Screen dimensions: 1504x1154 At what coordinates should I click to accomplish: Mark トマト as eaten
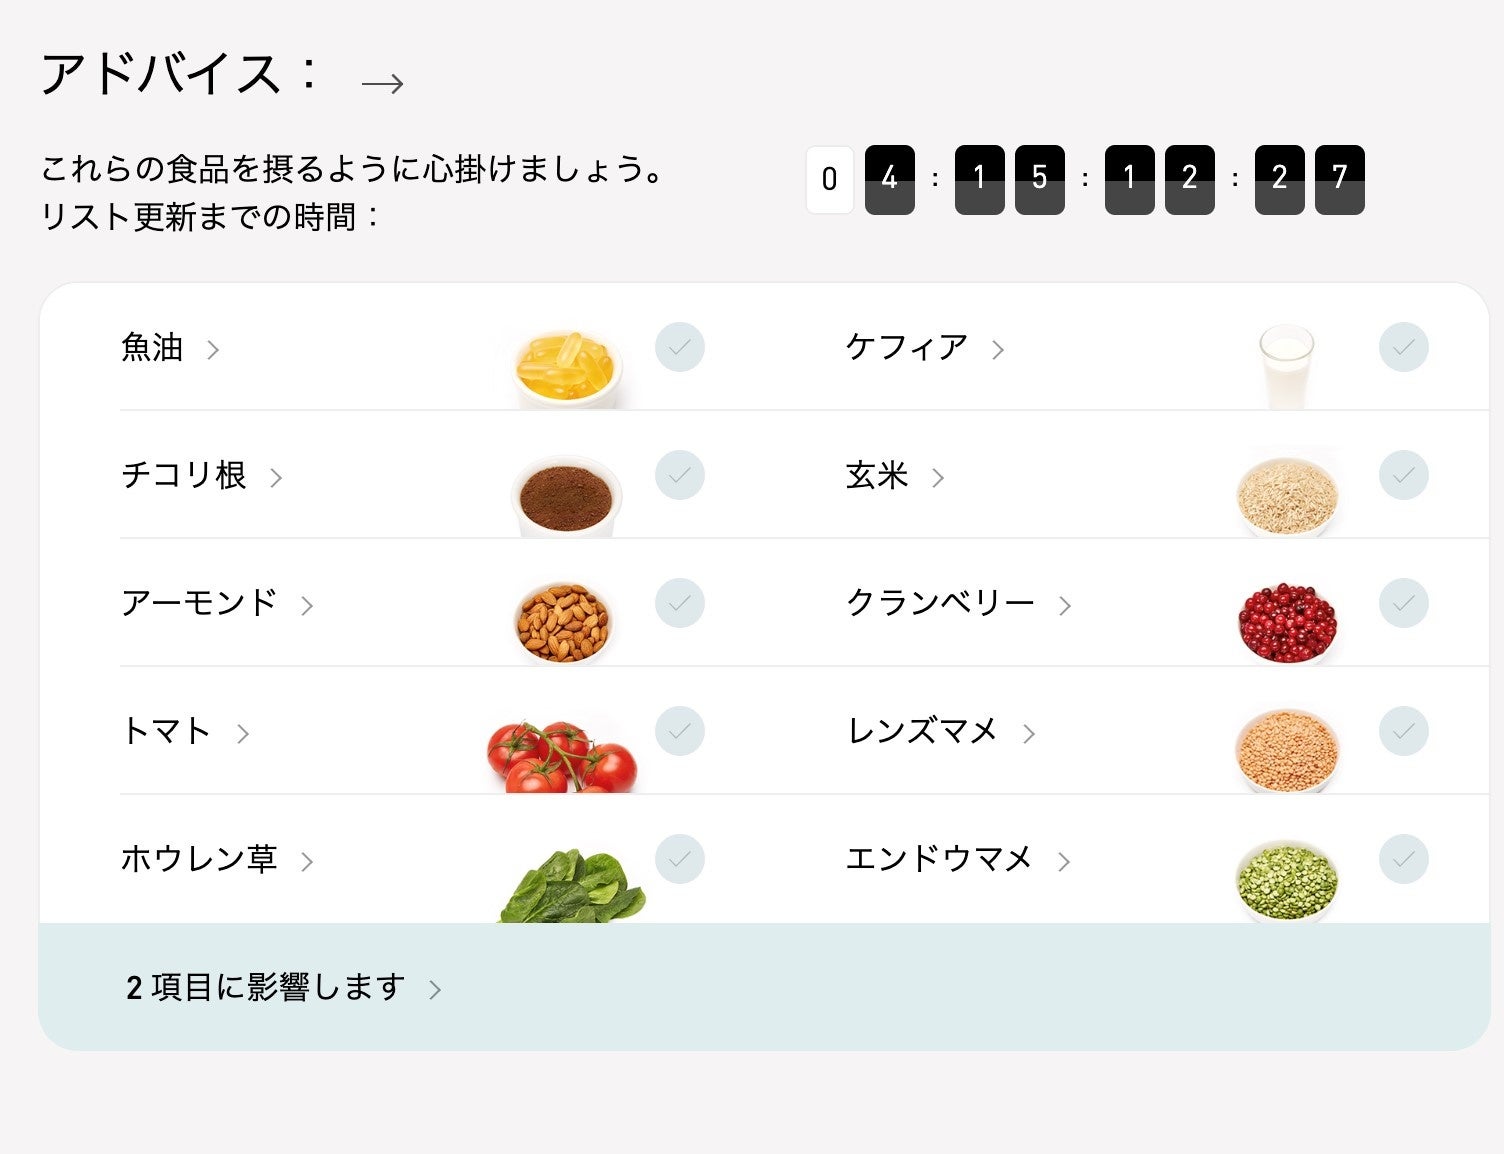tap(681, 731)
